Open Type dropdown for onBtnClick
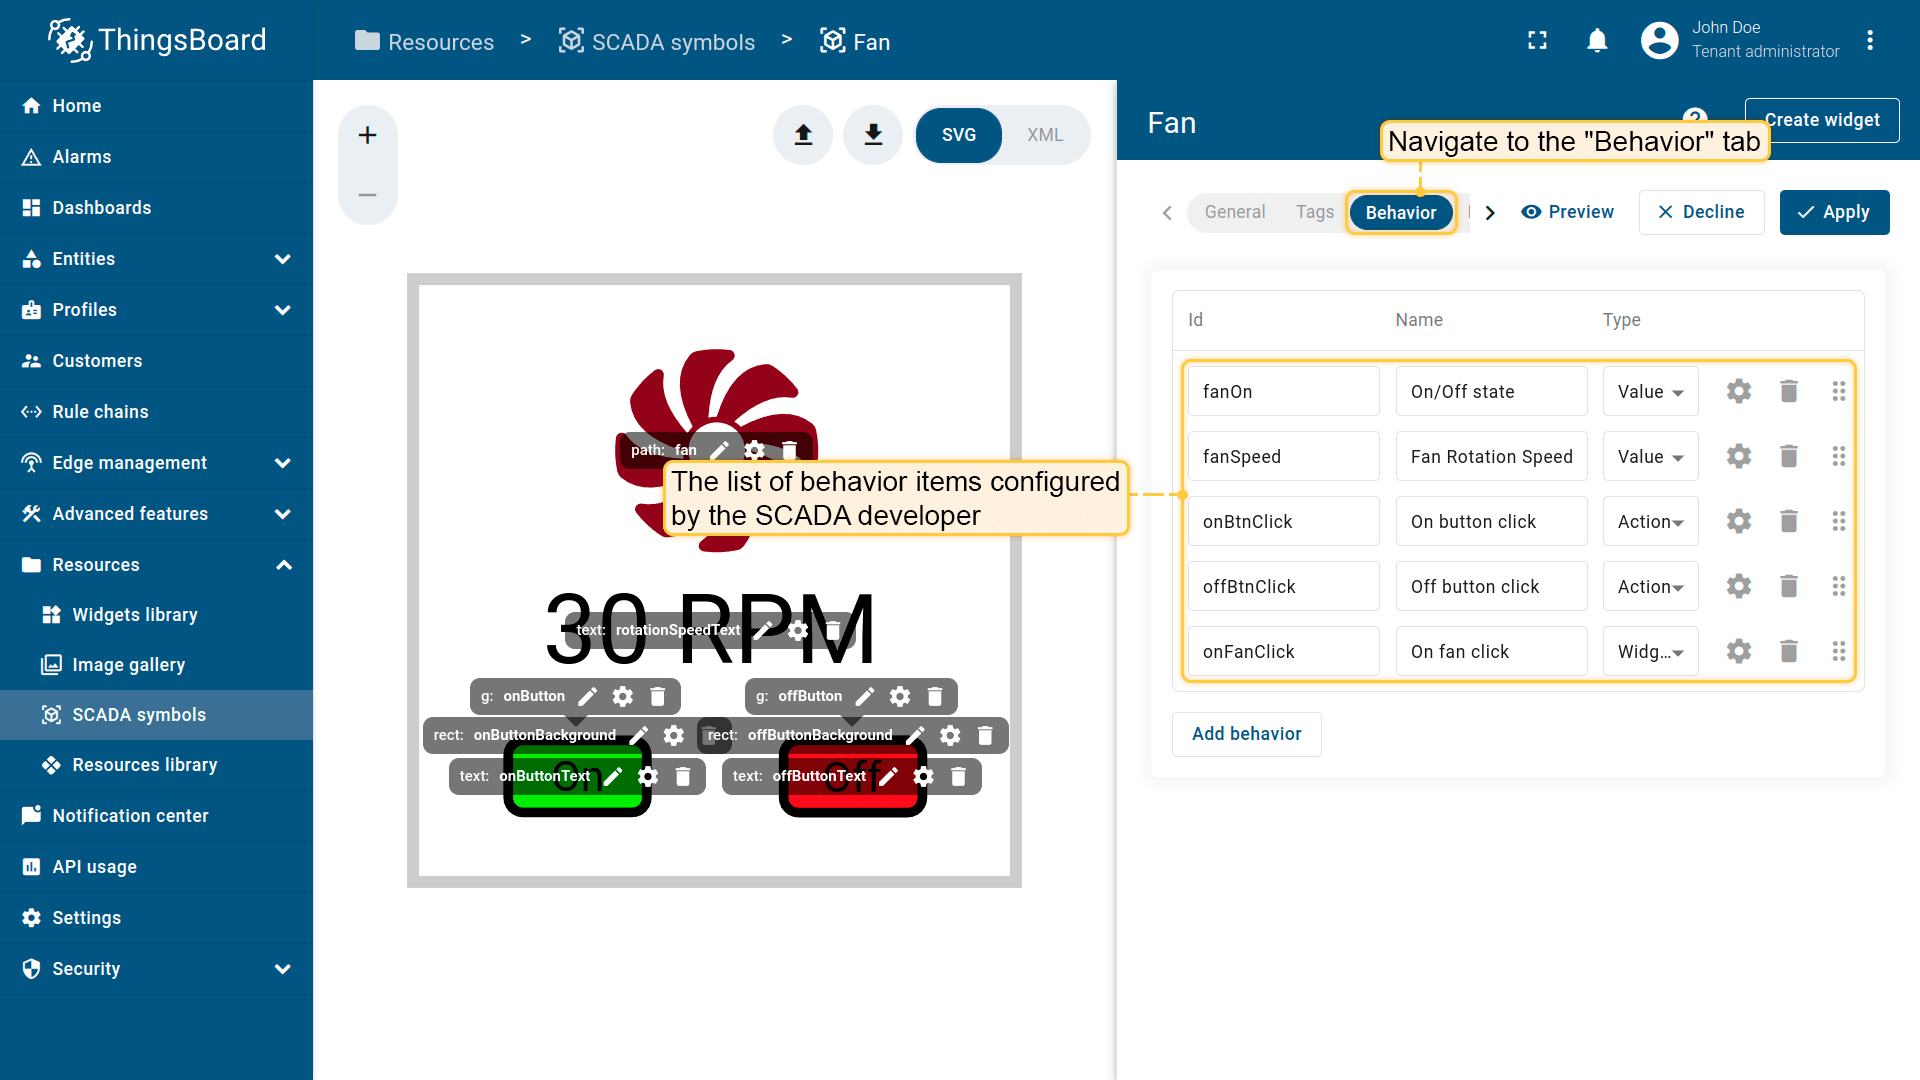The image size is (1920, 1080). pos(1650,521)
